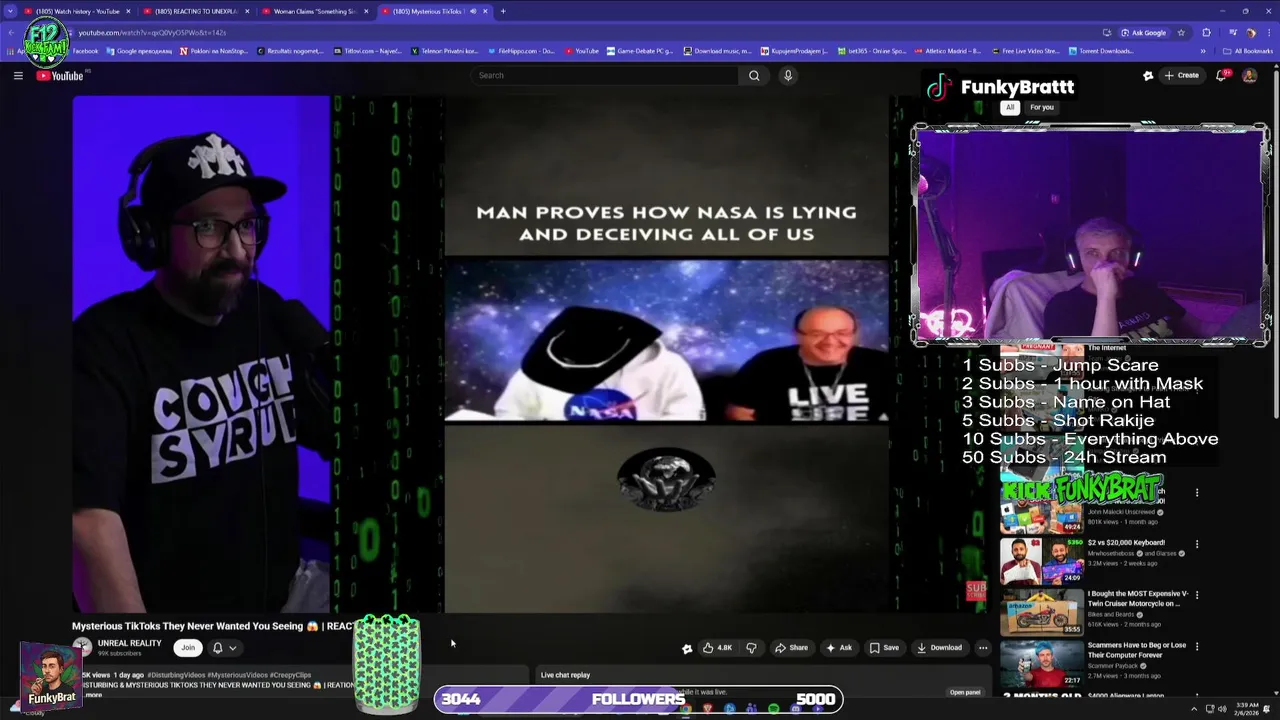Switch to Watch history browser tab
The height and width of the screenshot is (720, 1280).
(x=78, y=11)
